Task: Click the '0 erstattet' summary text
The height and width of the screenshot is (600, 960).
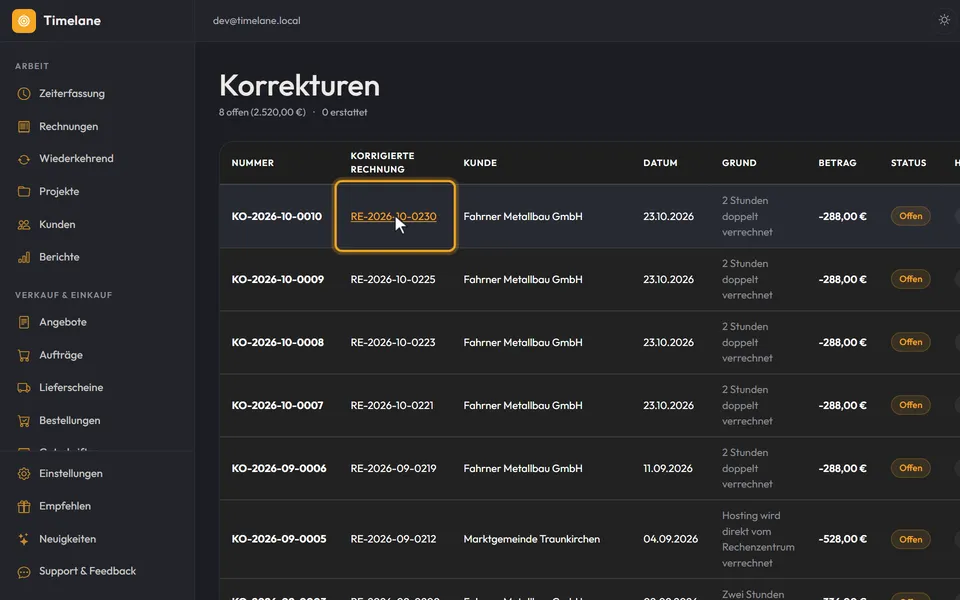Action: pyautogui.click(x=345, y=112)
